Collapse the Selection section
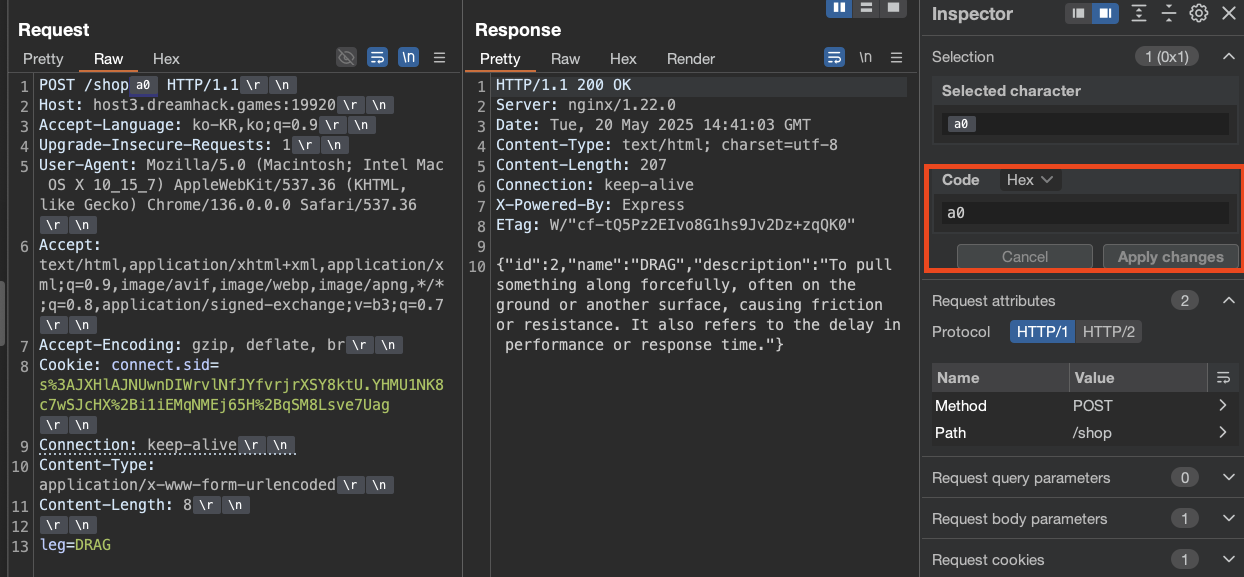Viewport: 1244px width, 577px height. (x=1229, y=57)
